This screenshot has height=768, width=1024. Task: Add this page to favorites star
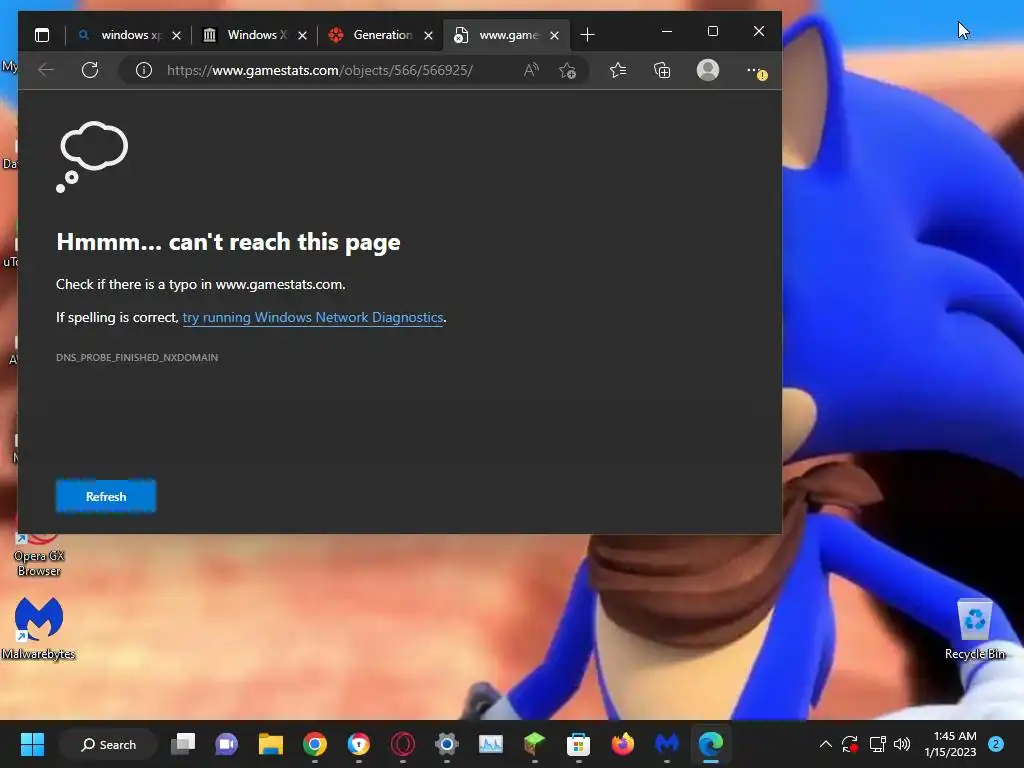pyautogui.click(x=568, y=70)
